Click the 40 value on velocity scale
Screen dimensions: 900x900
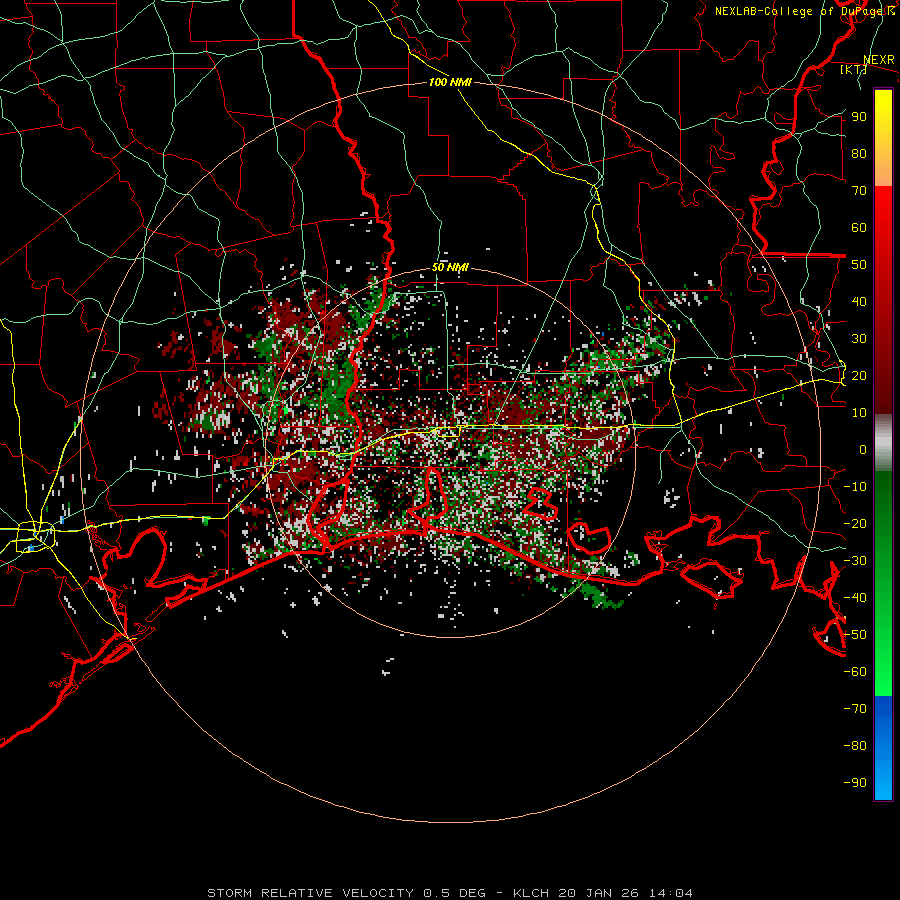859,301
